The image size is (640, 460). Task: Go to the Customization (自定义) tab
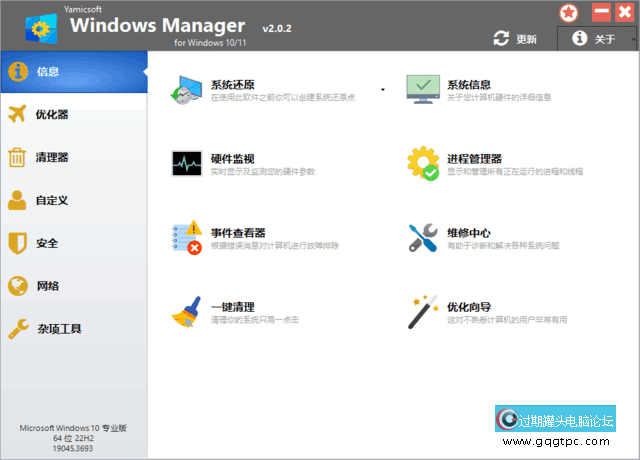73,200
